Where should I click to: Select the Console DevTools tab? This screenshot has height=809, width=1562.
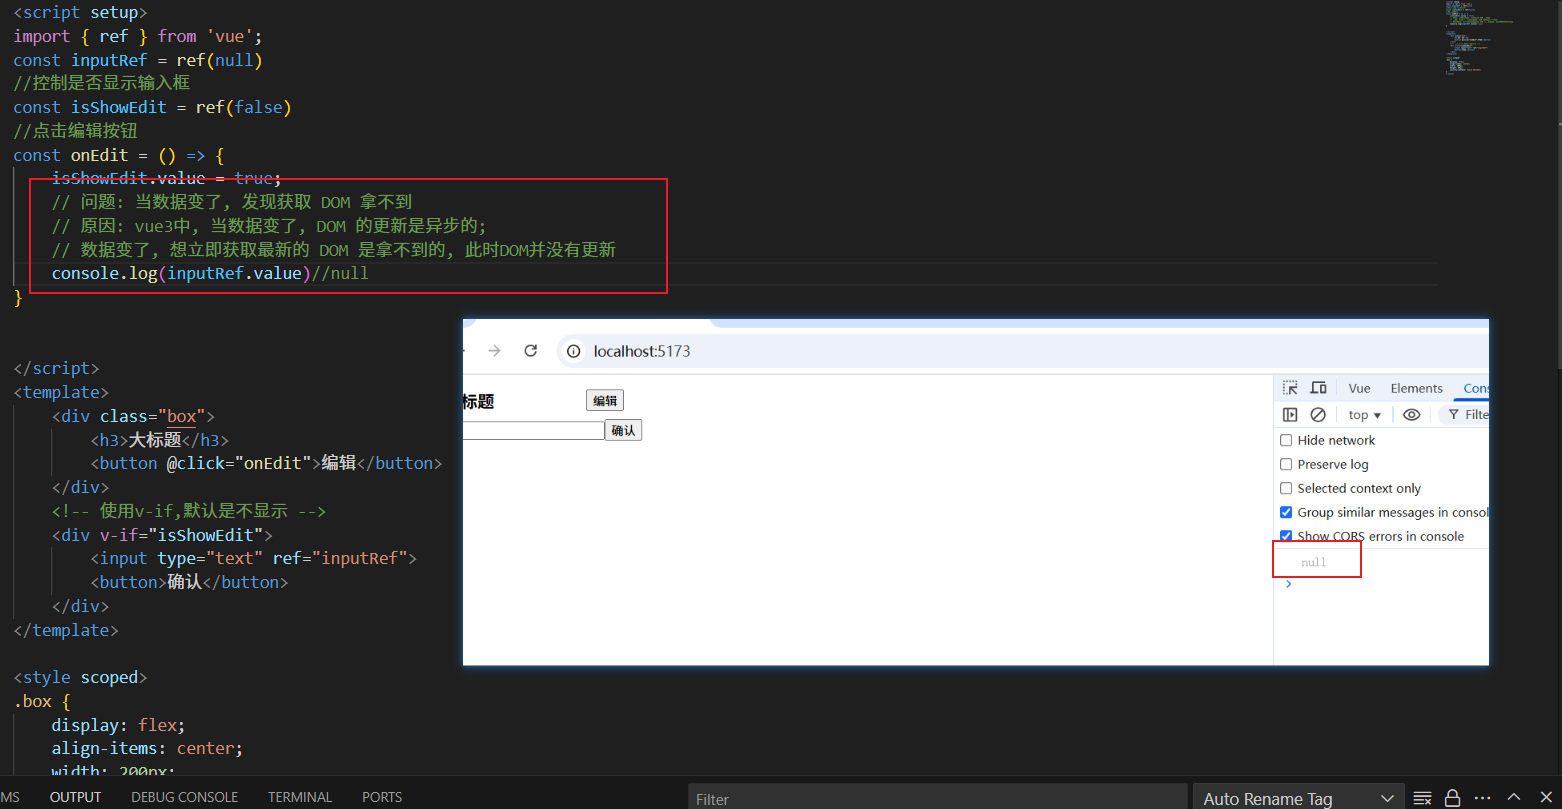coord(1475,388)
